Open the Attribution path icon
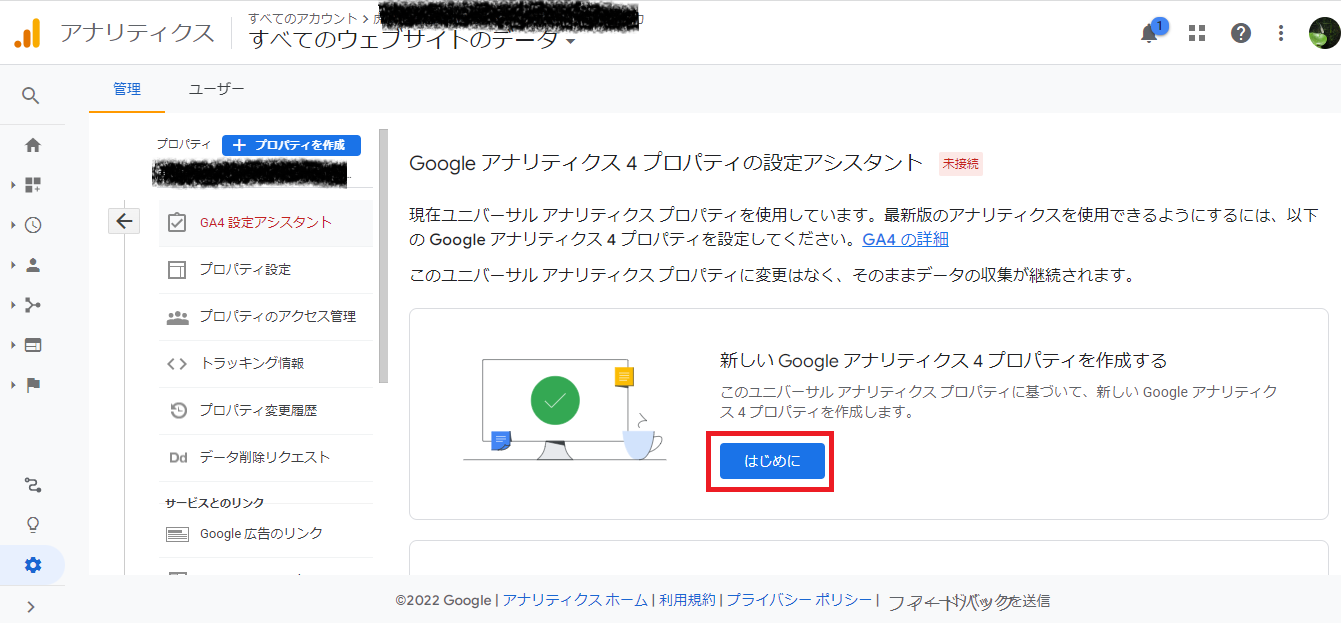Image resolution: width=1341 pixels, height=623 pixels. pyautogui.click(x=33, y=485)
